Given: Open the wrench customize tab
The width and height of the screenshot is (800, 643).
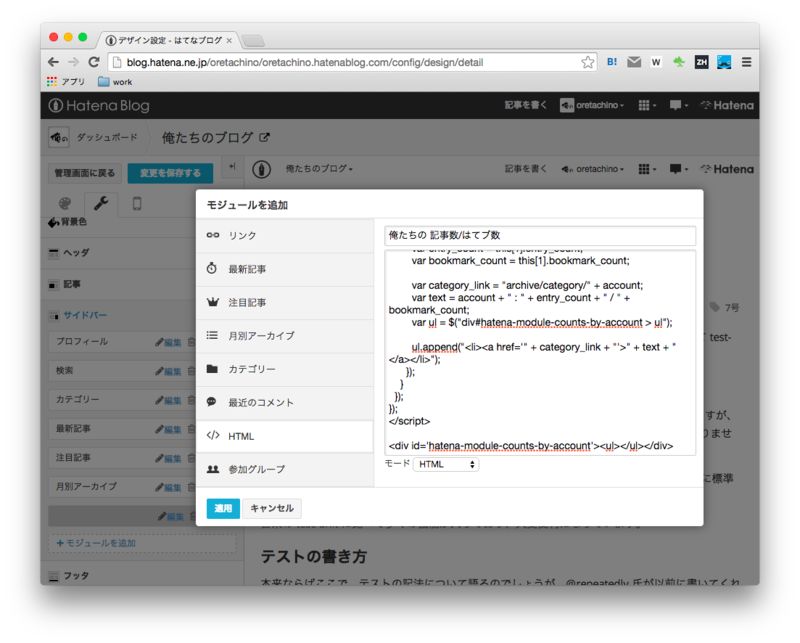Looking at the screenshot, I should [101, 204].
